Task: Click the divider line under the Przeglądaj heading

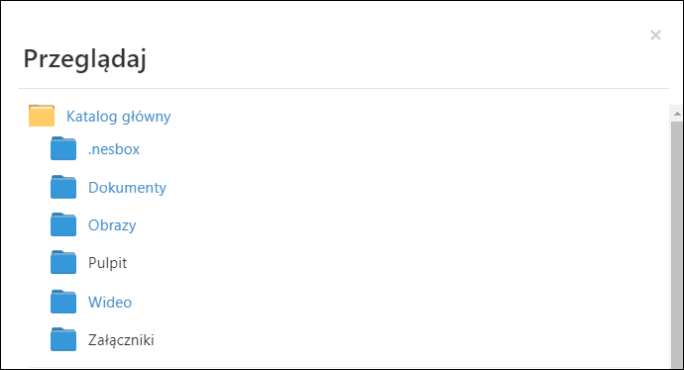Action: click(x=343, y=89)
